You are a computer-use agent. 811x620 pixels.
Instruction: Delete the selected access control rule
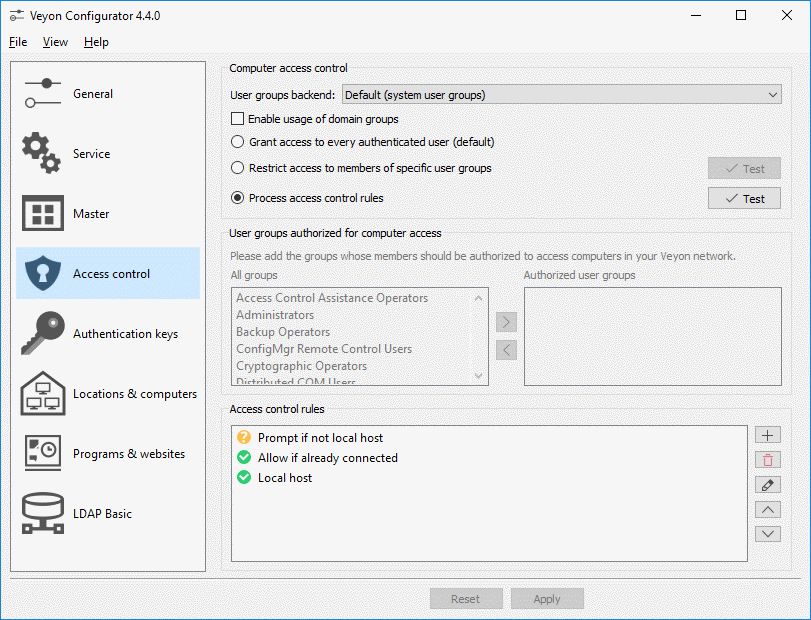coord(768,460)
